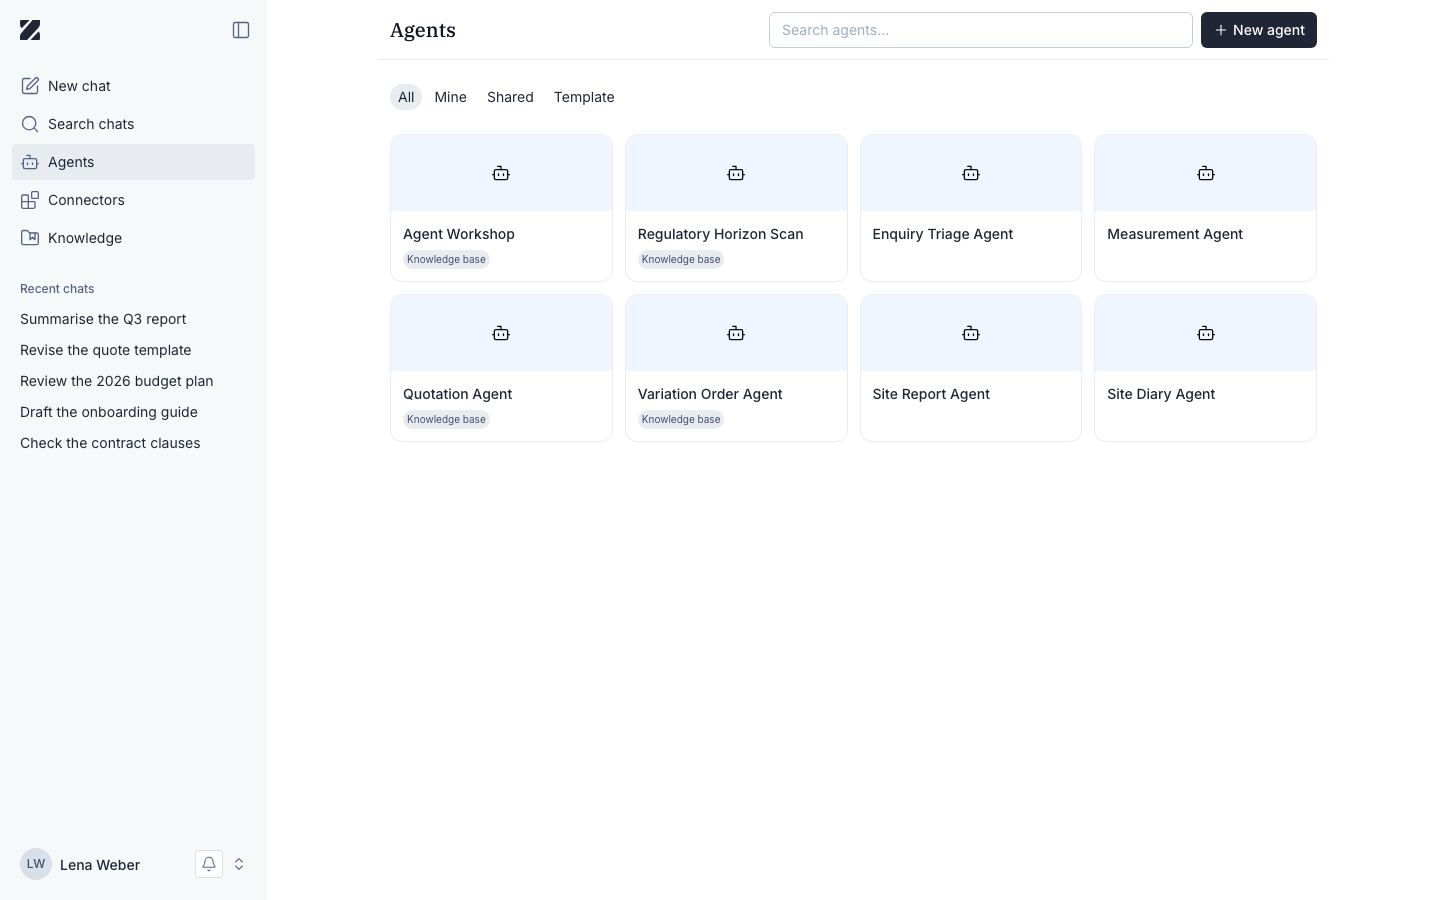Open Revise the quote template chat
The height and width of the screenshot is (900, 1440).
point(106,350)
